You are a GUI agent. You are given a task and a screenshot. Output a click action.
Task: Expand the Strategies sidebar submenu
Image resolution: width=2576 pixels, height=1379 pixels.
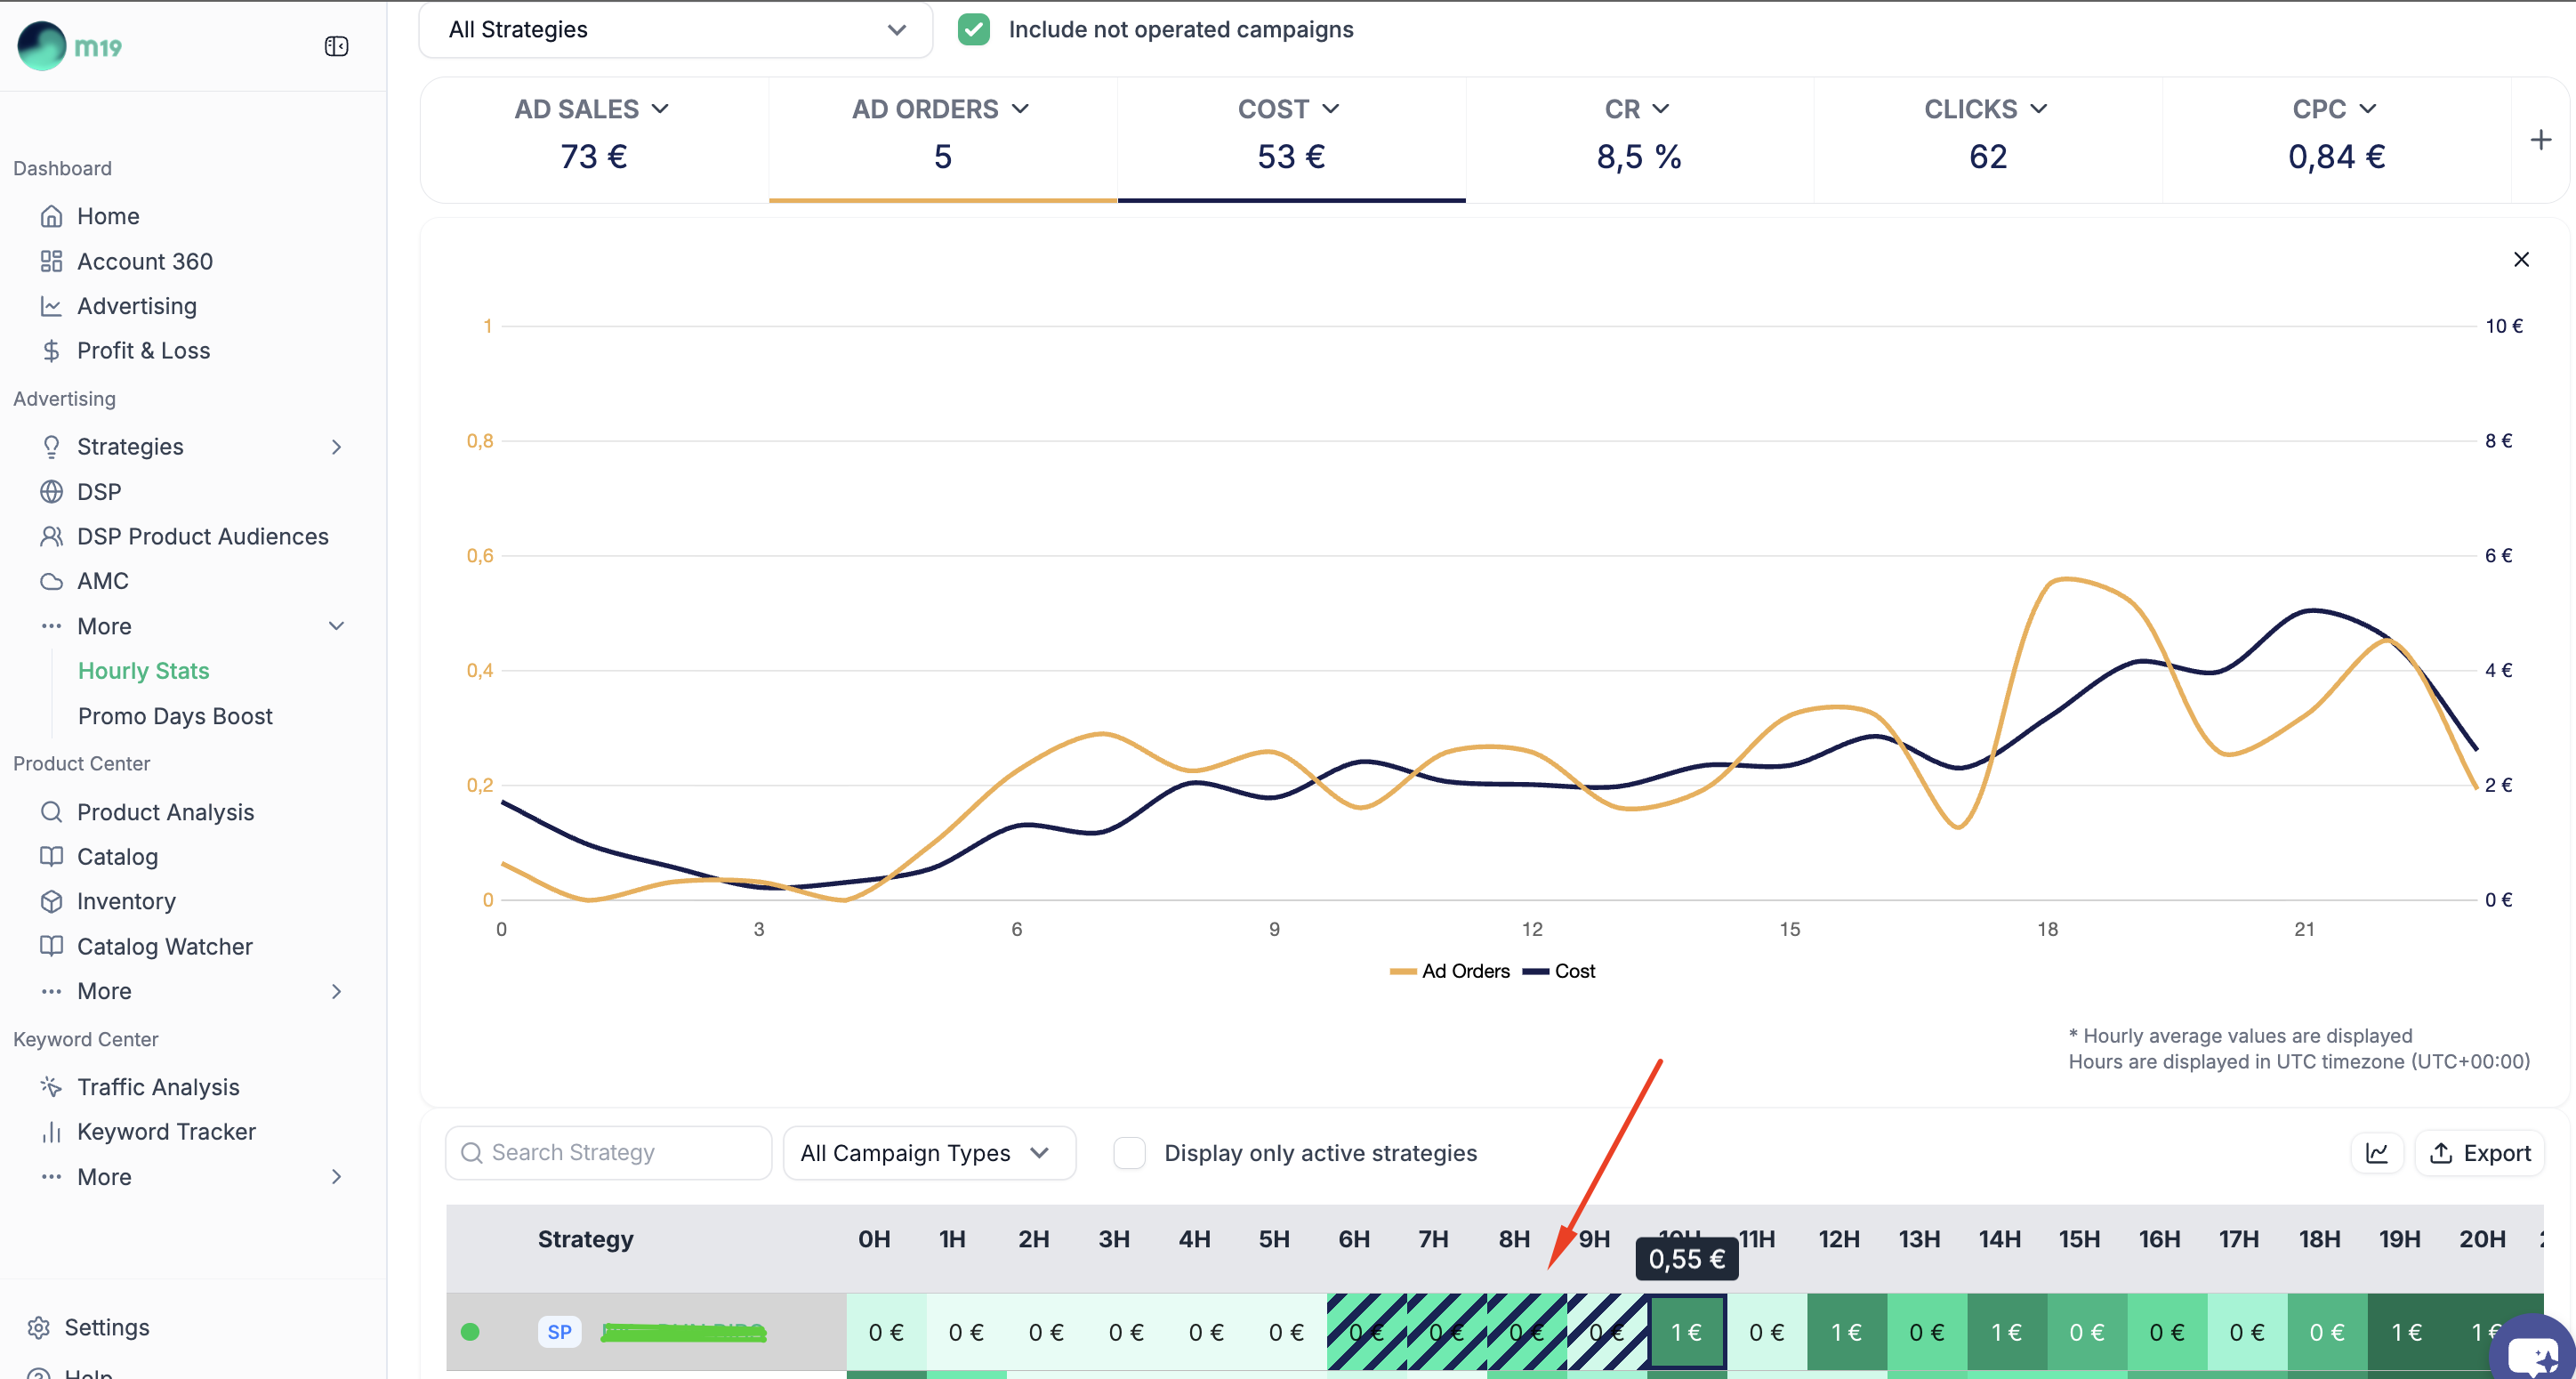pos(336,447)
